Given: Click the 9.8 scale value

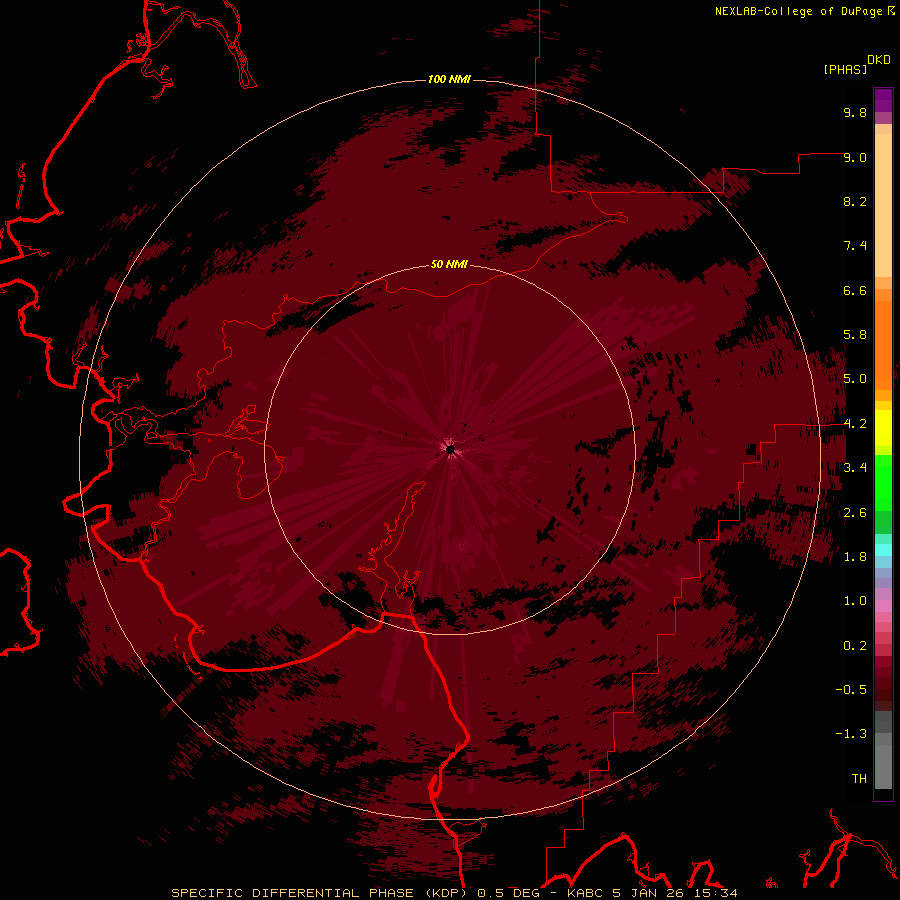Looking at the screenshot, I should pos(855,112).
